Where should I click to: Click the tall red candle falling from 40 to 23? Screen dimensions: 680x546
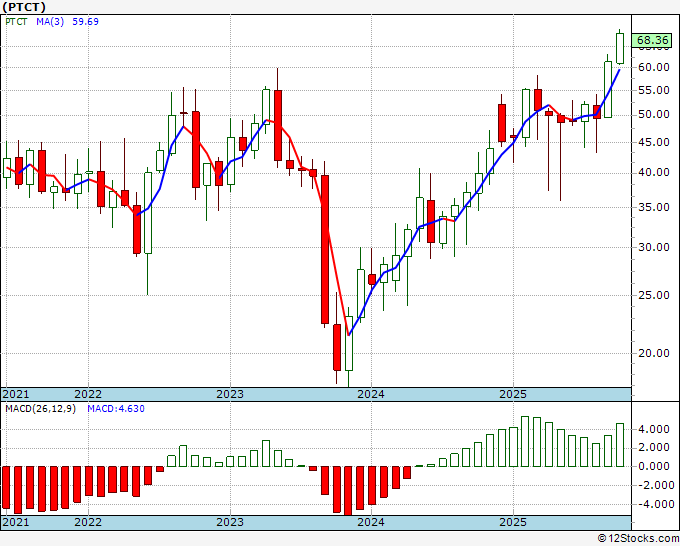point(325,249)
